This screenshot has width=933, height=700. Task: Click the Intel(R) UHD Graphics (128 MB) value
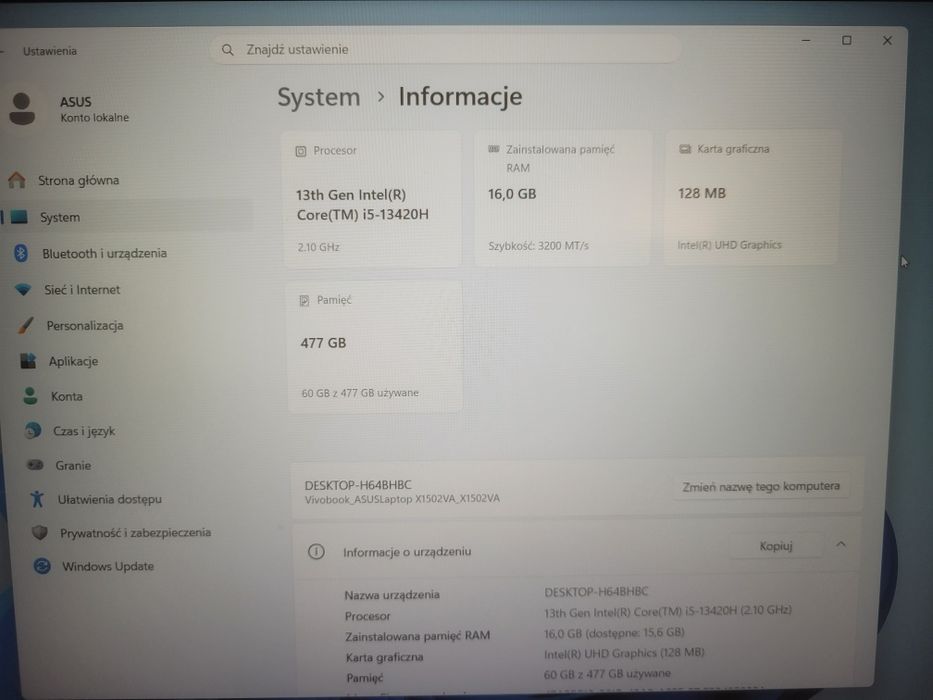[624, 654]
